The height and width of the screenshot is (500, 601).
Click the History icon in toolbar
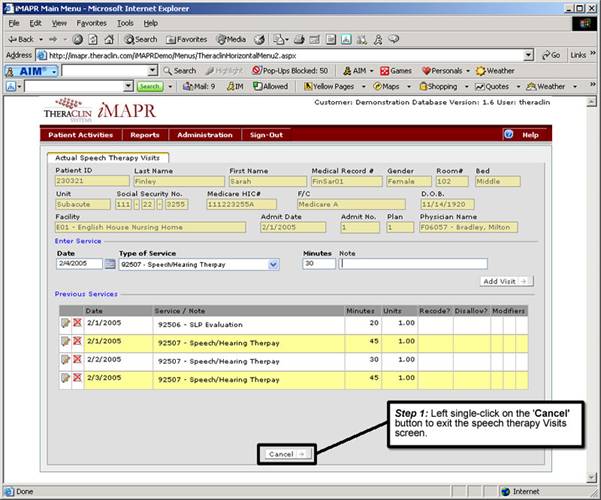pos(259,39)
